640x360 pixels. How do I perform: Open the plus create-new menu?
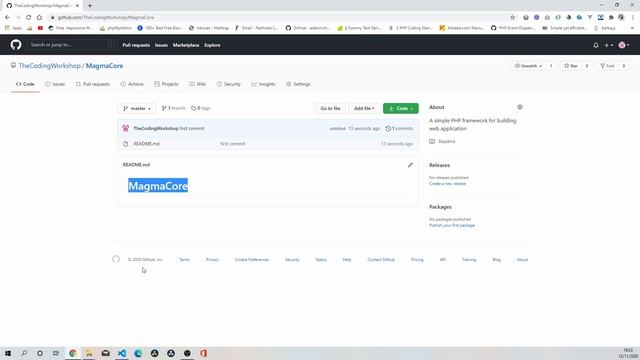(x=609, y=45)
